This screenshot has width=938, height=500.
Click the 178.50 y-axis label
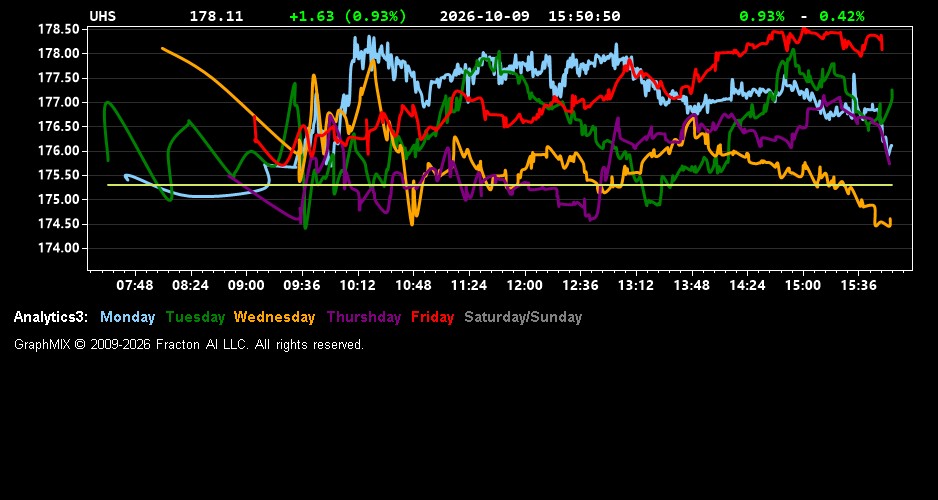59,29
